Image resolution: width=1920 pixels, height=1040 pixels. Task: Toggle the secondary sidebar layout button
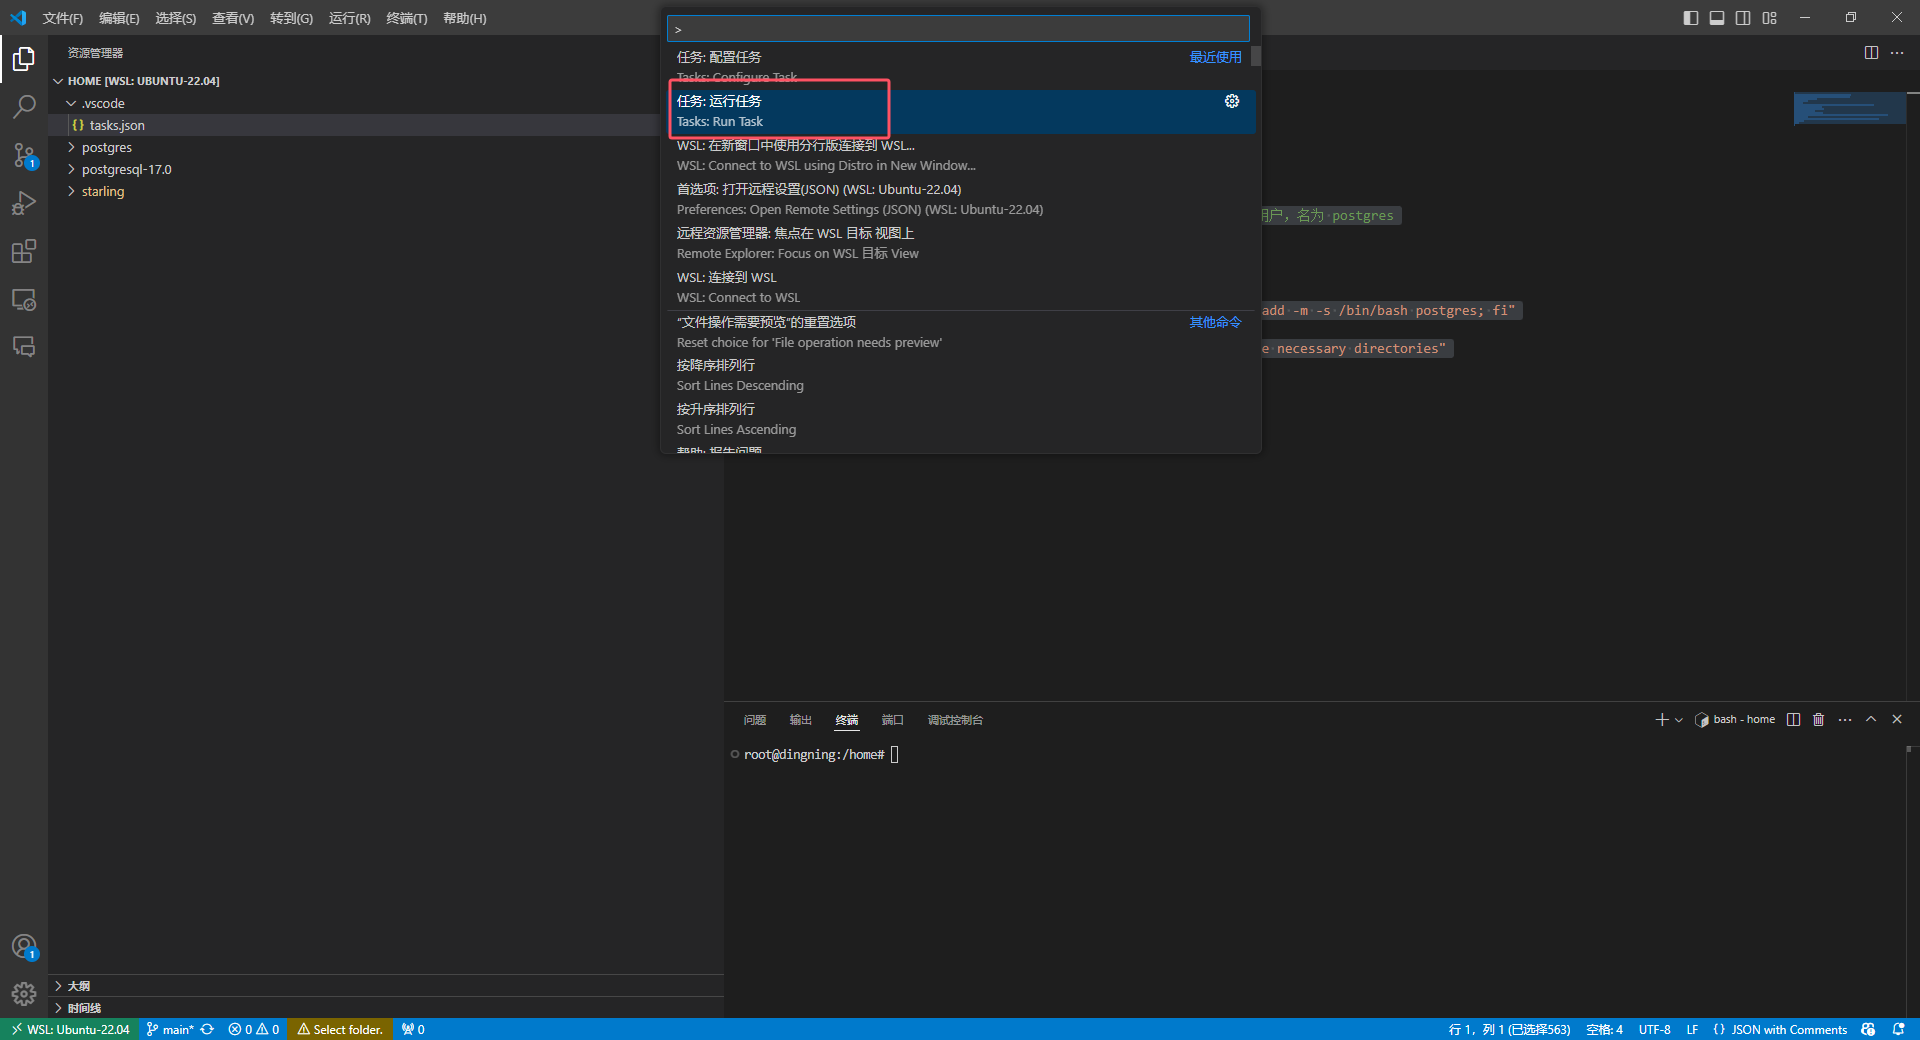1743,18
